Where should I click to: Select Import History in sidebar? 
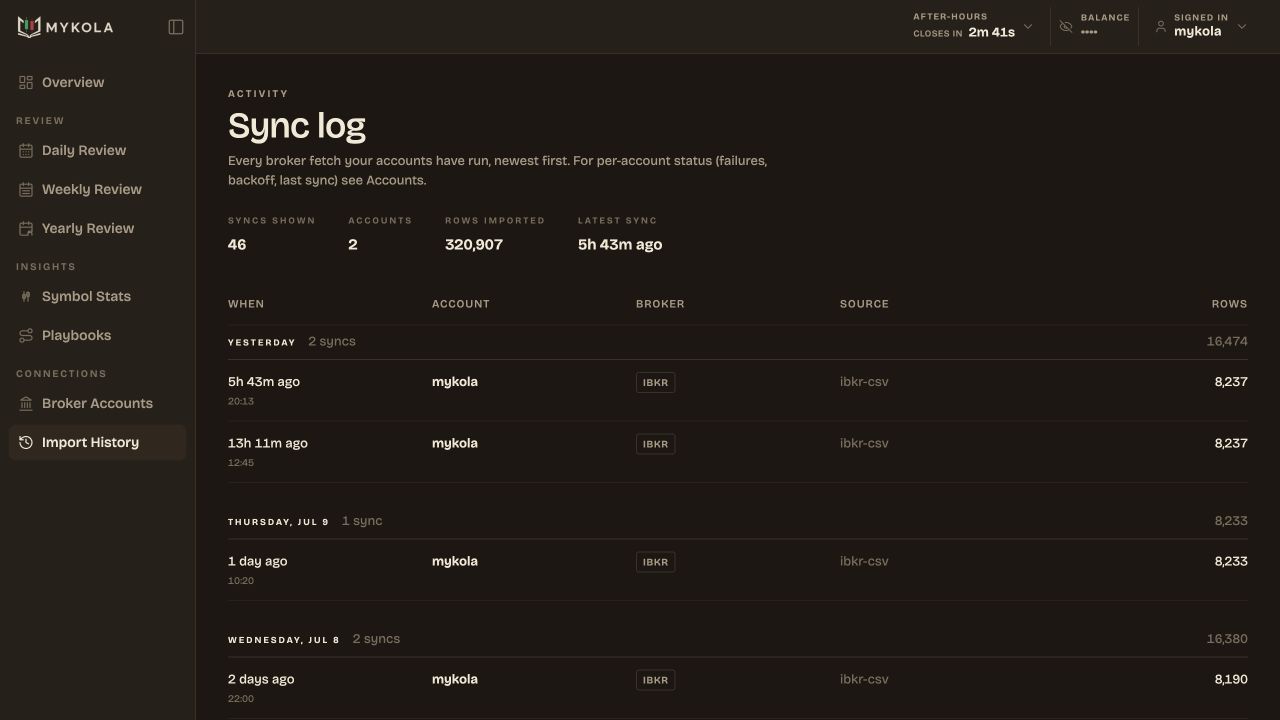97,442
